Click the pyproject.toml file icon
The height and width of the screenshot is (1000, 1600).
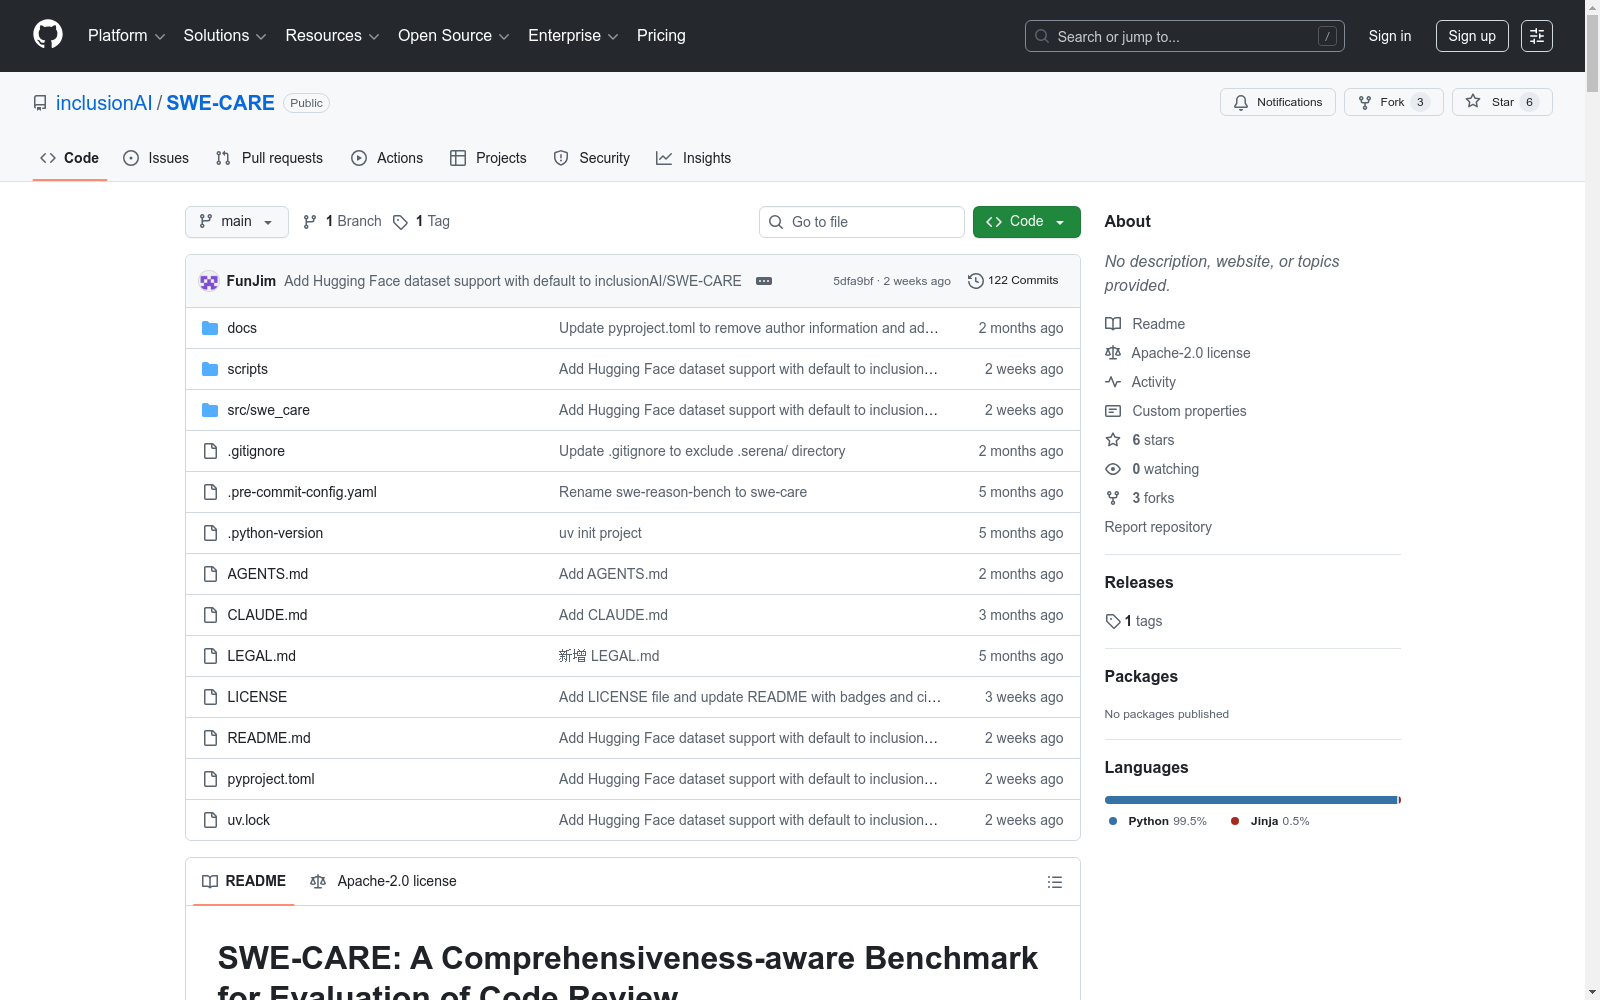coord(210,779)
